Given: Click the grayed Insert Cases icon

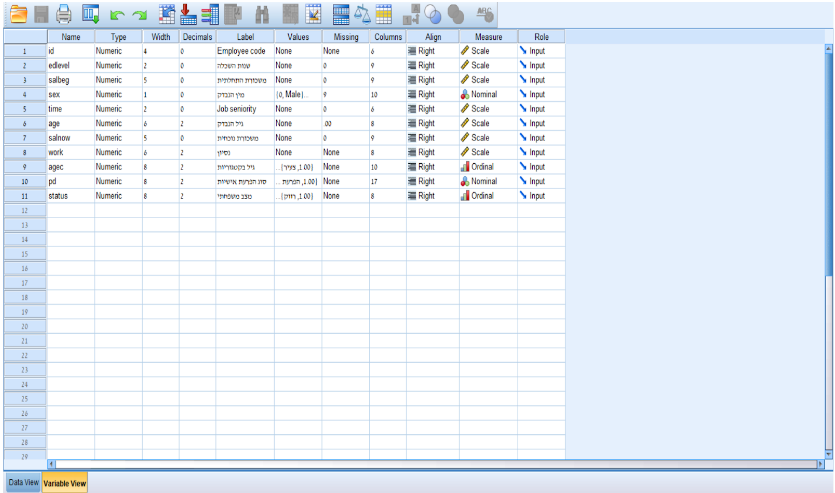Looking at the screenshot, I should click(x=290, y=14).
